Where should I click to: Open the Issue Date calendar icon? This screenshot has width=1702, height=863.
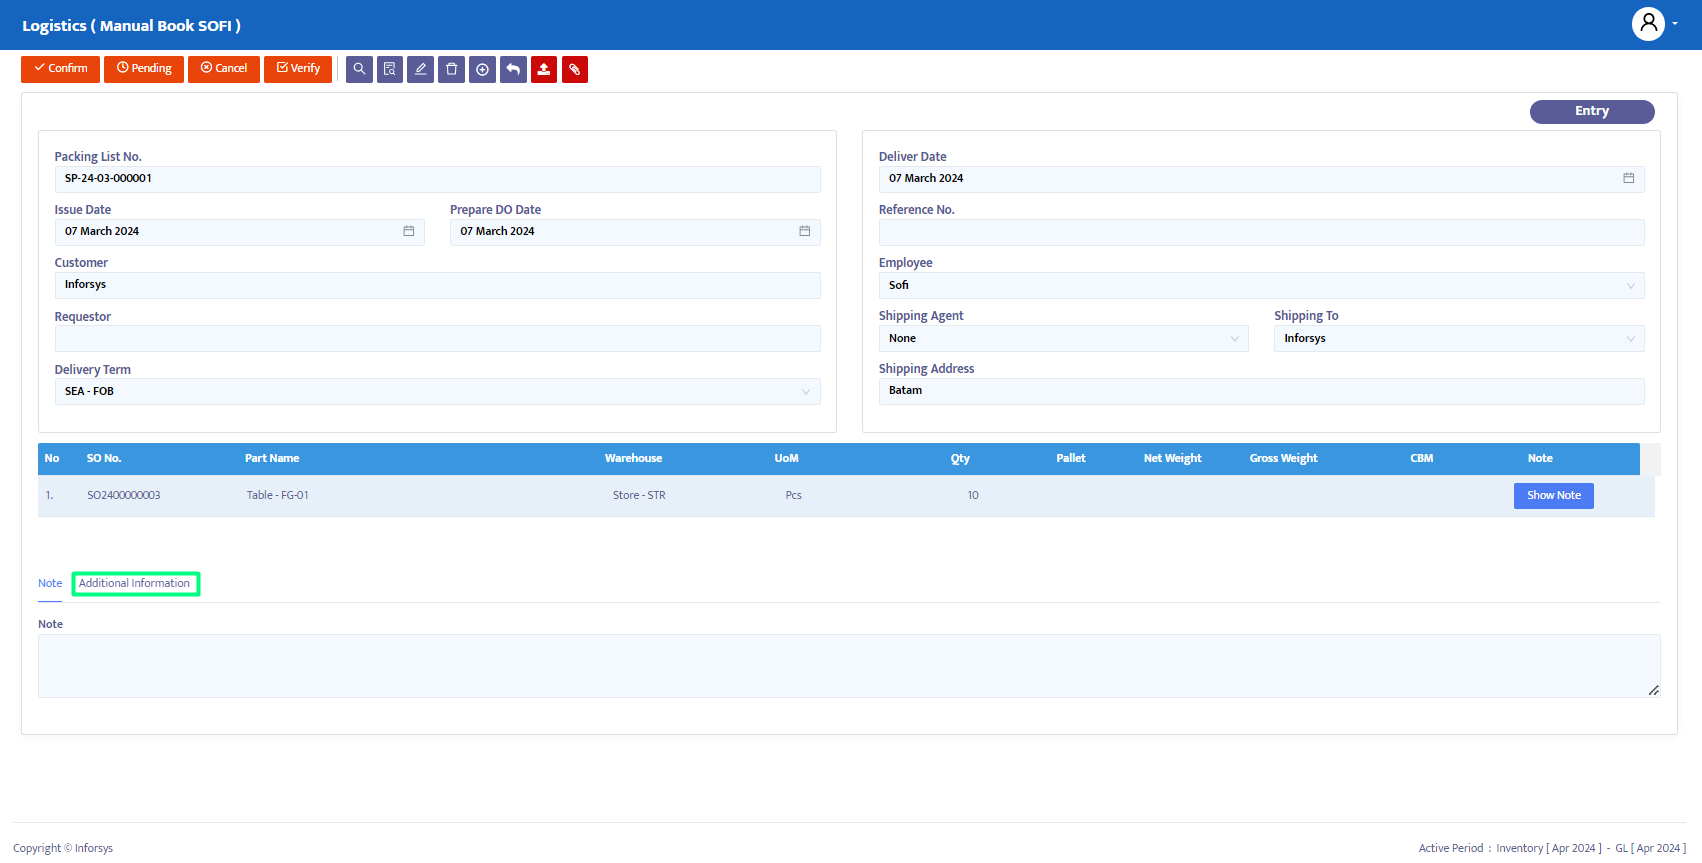pos(409,231)
